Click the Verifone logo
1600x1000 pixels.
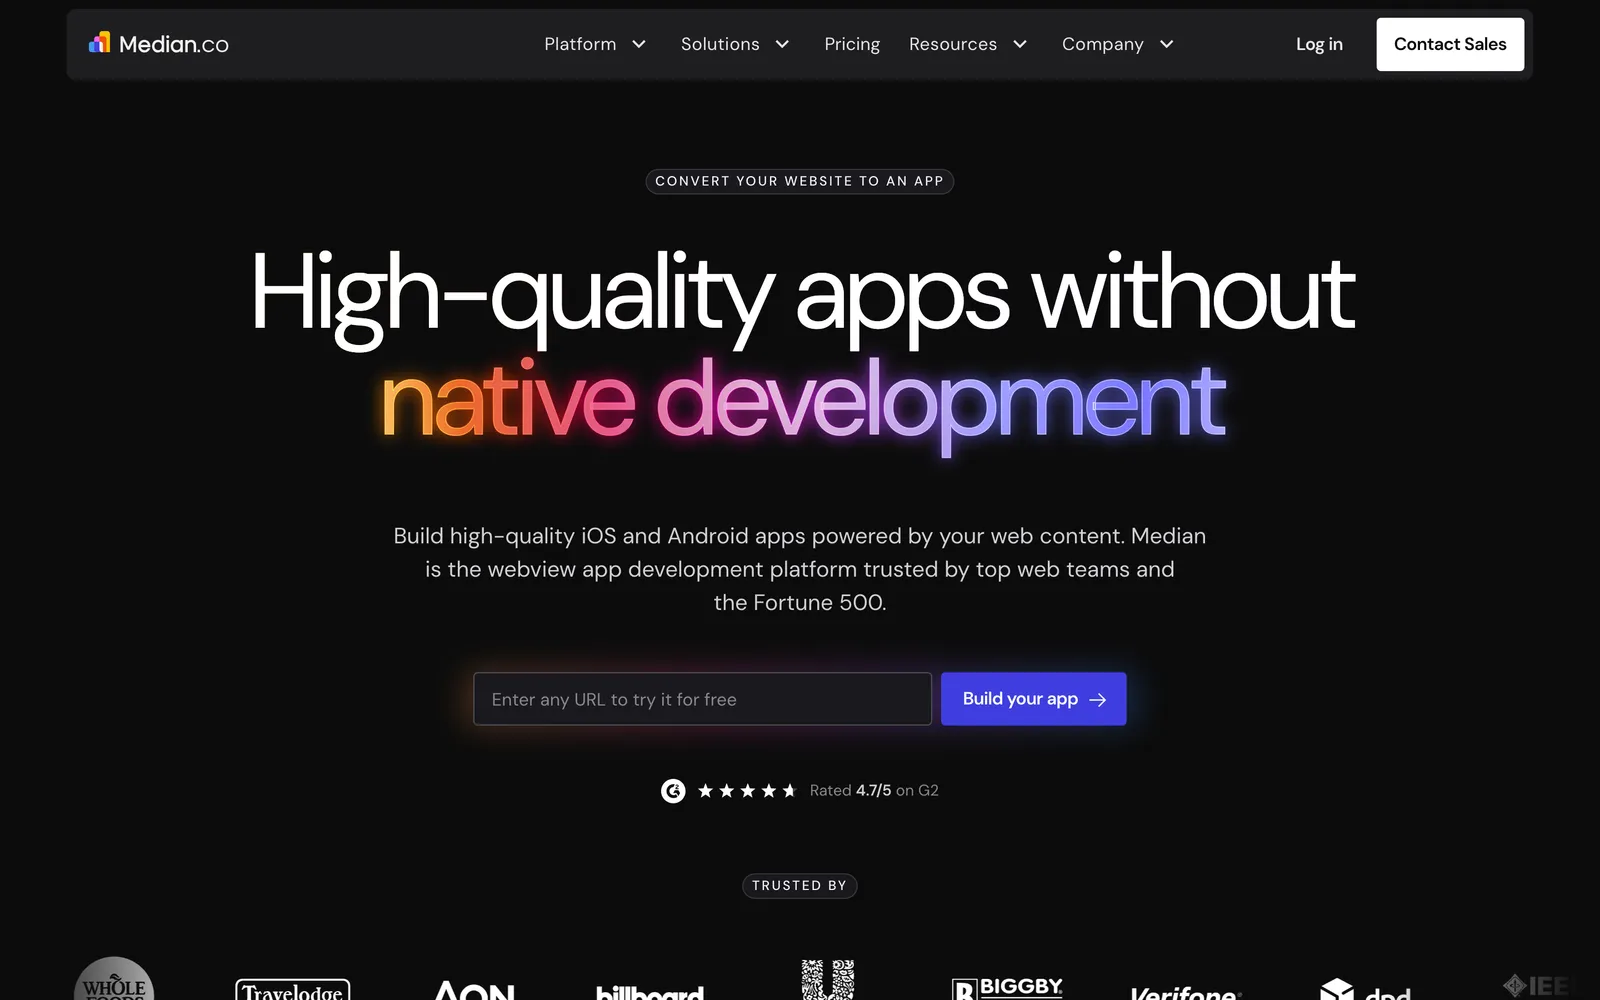pyautogui.click(x=1186, y=992)
